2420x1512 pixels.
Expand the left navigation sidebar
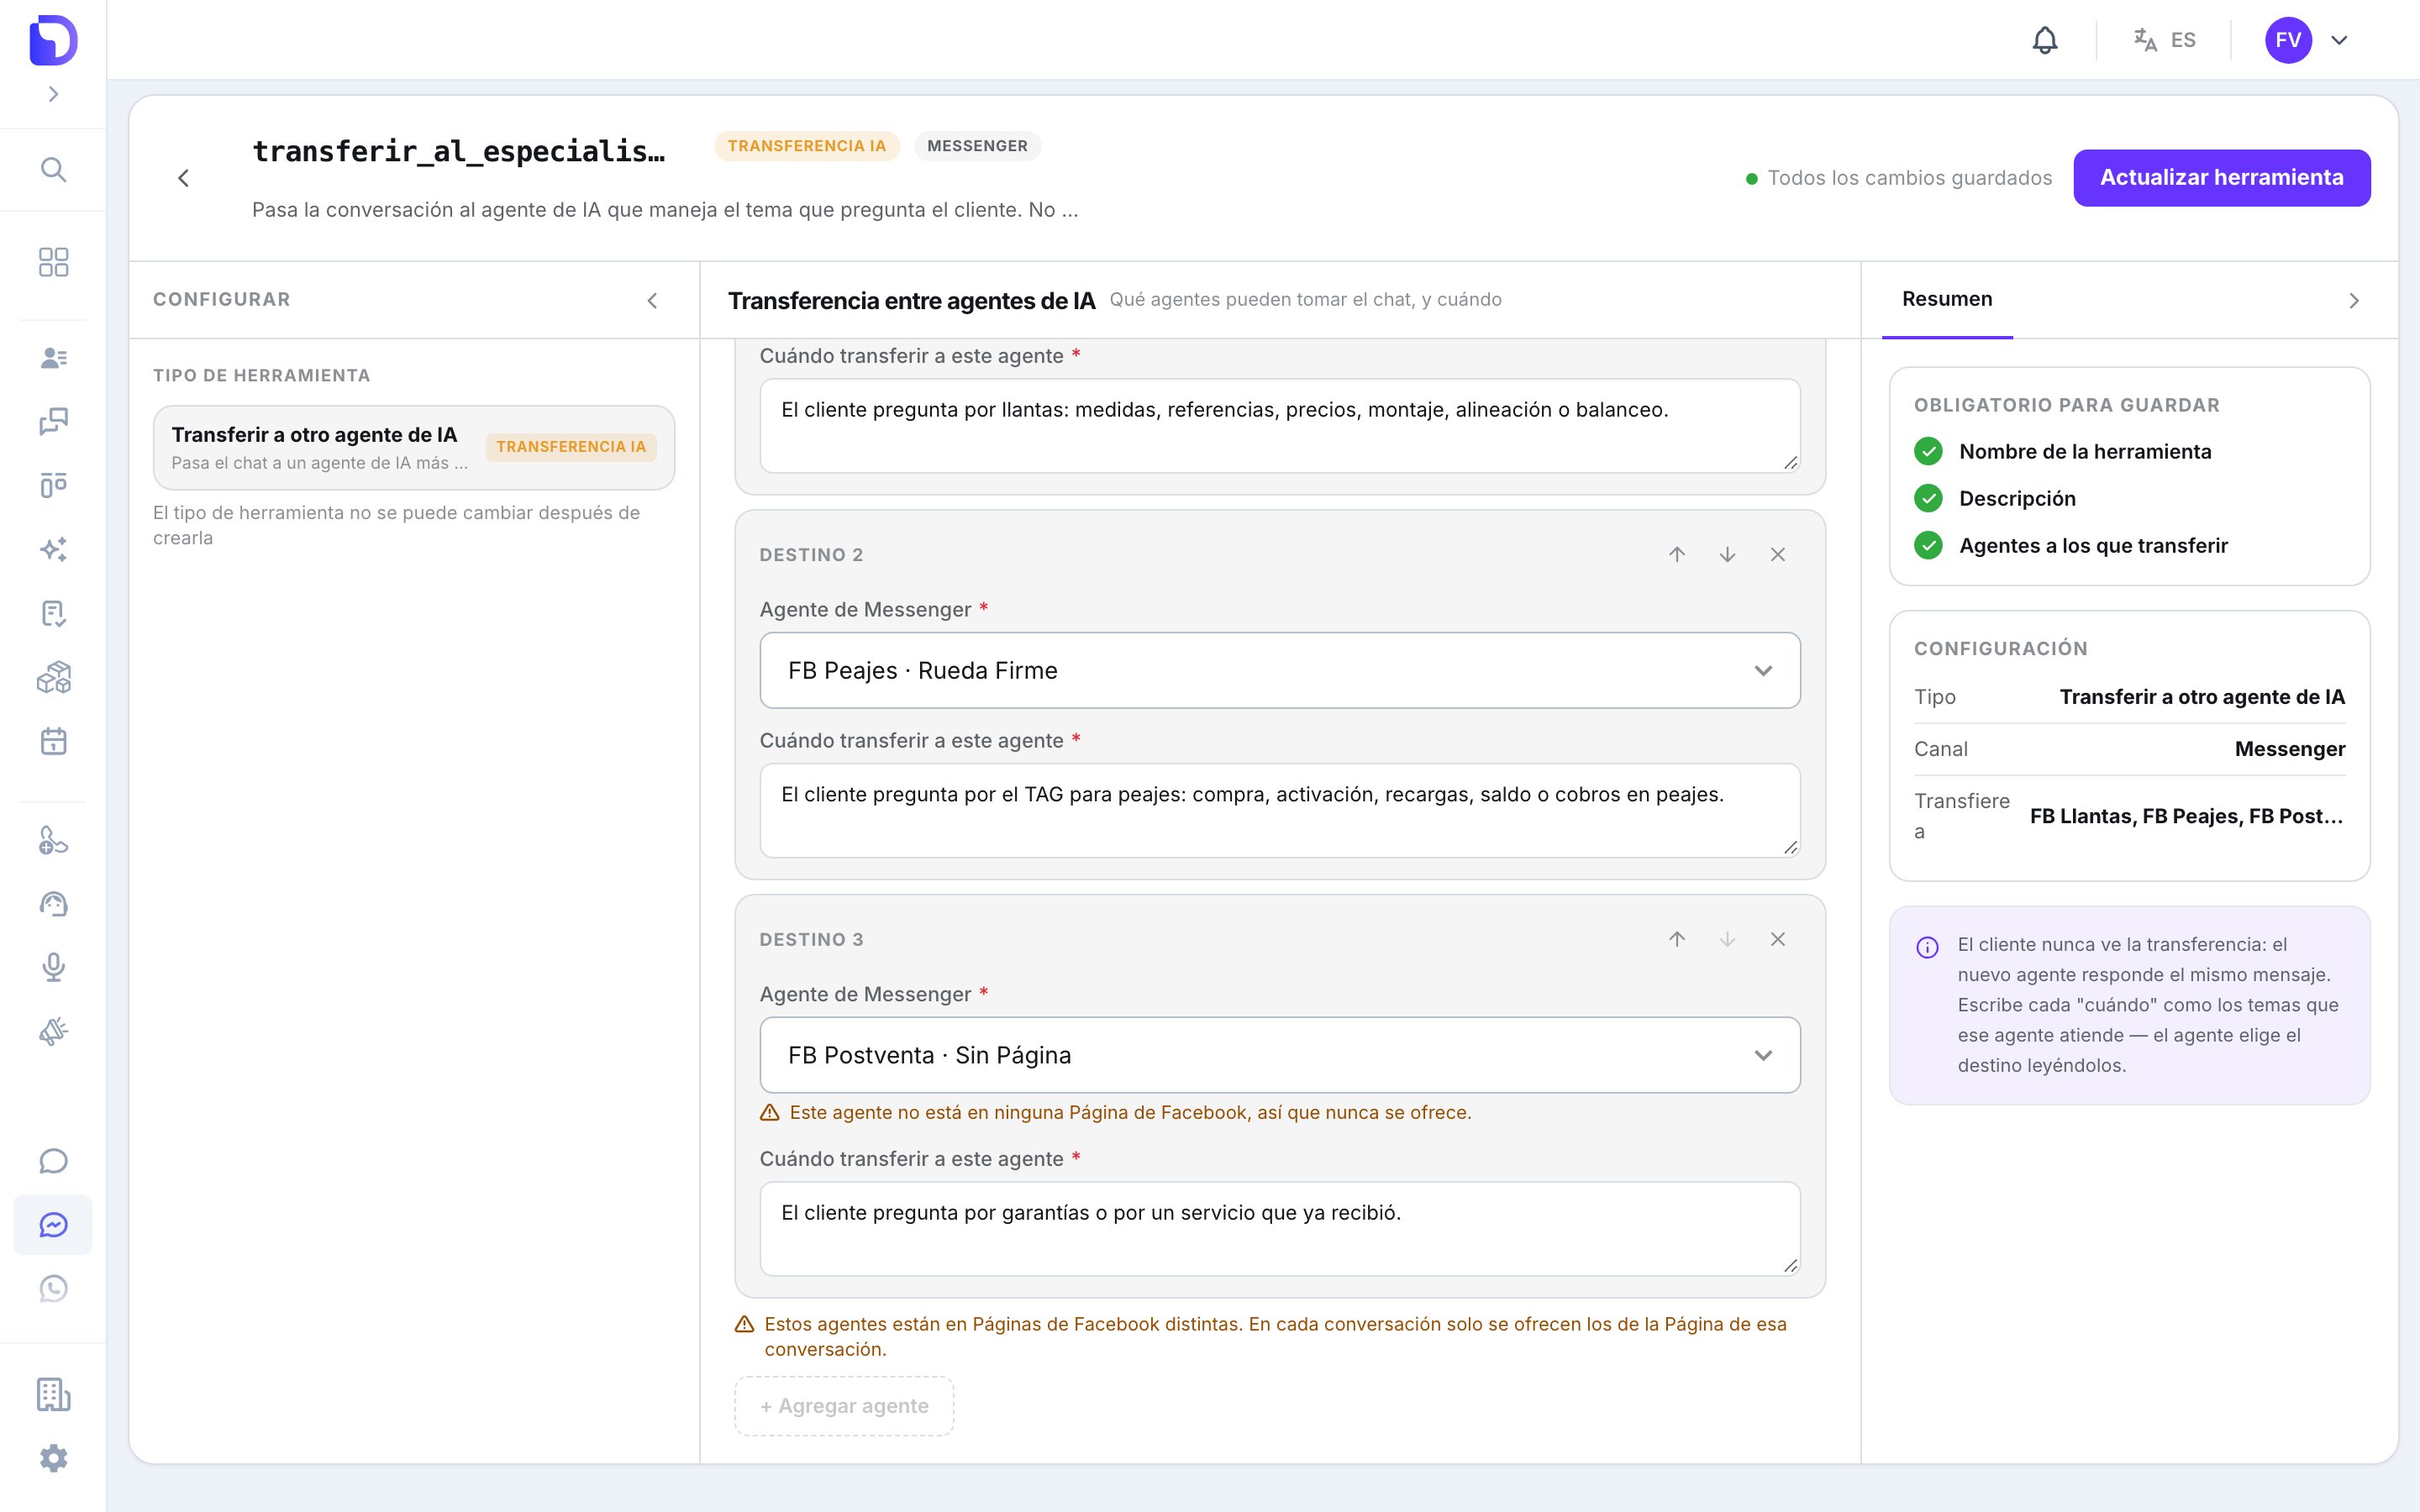click(x=53, y=94)
